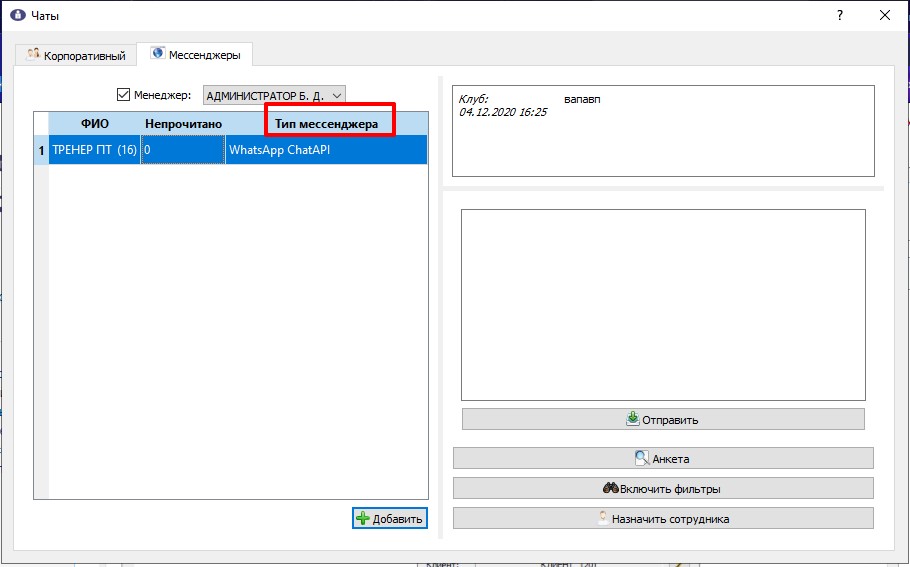Select the unread count cell showing 0

(183, 150)
